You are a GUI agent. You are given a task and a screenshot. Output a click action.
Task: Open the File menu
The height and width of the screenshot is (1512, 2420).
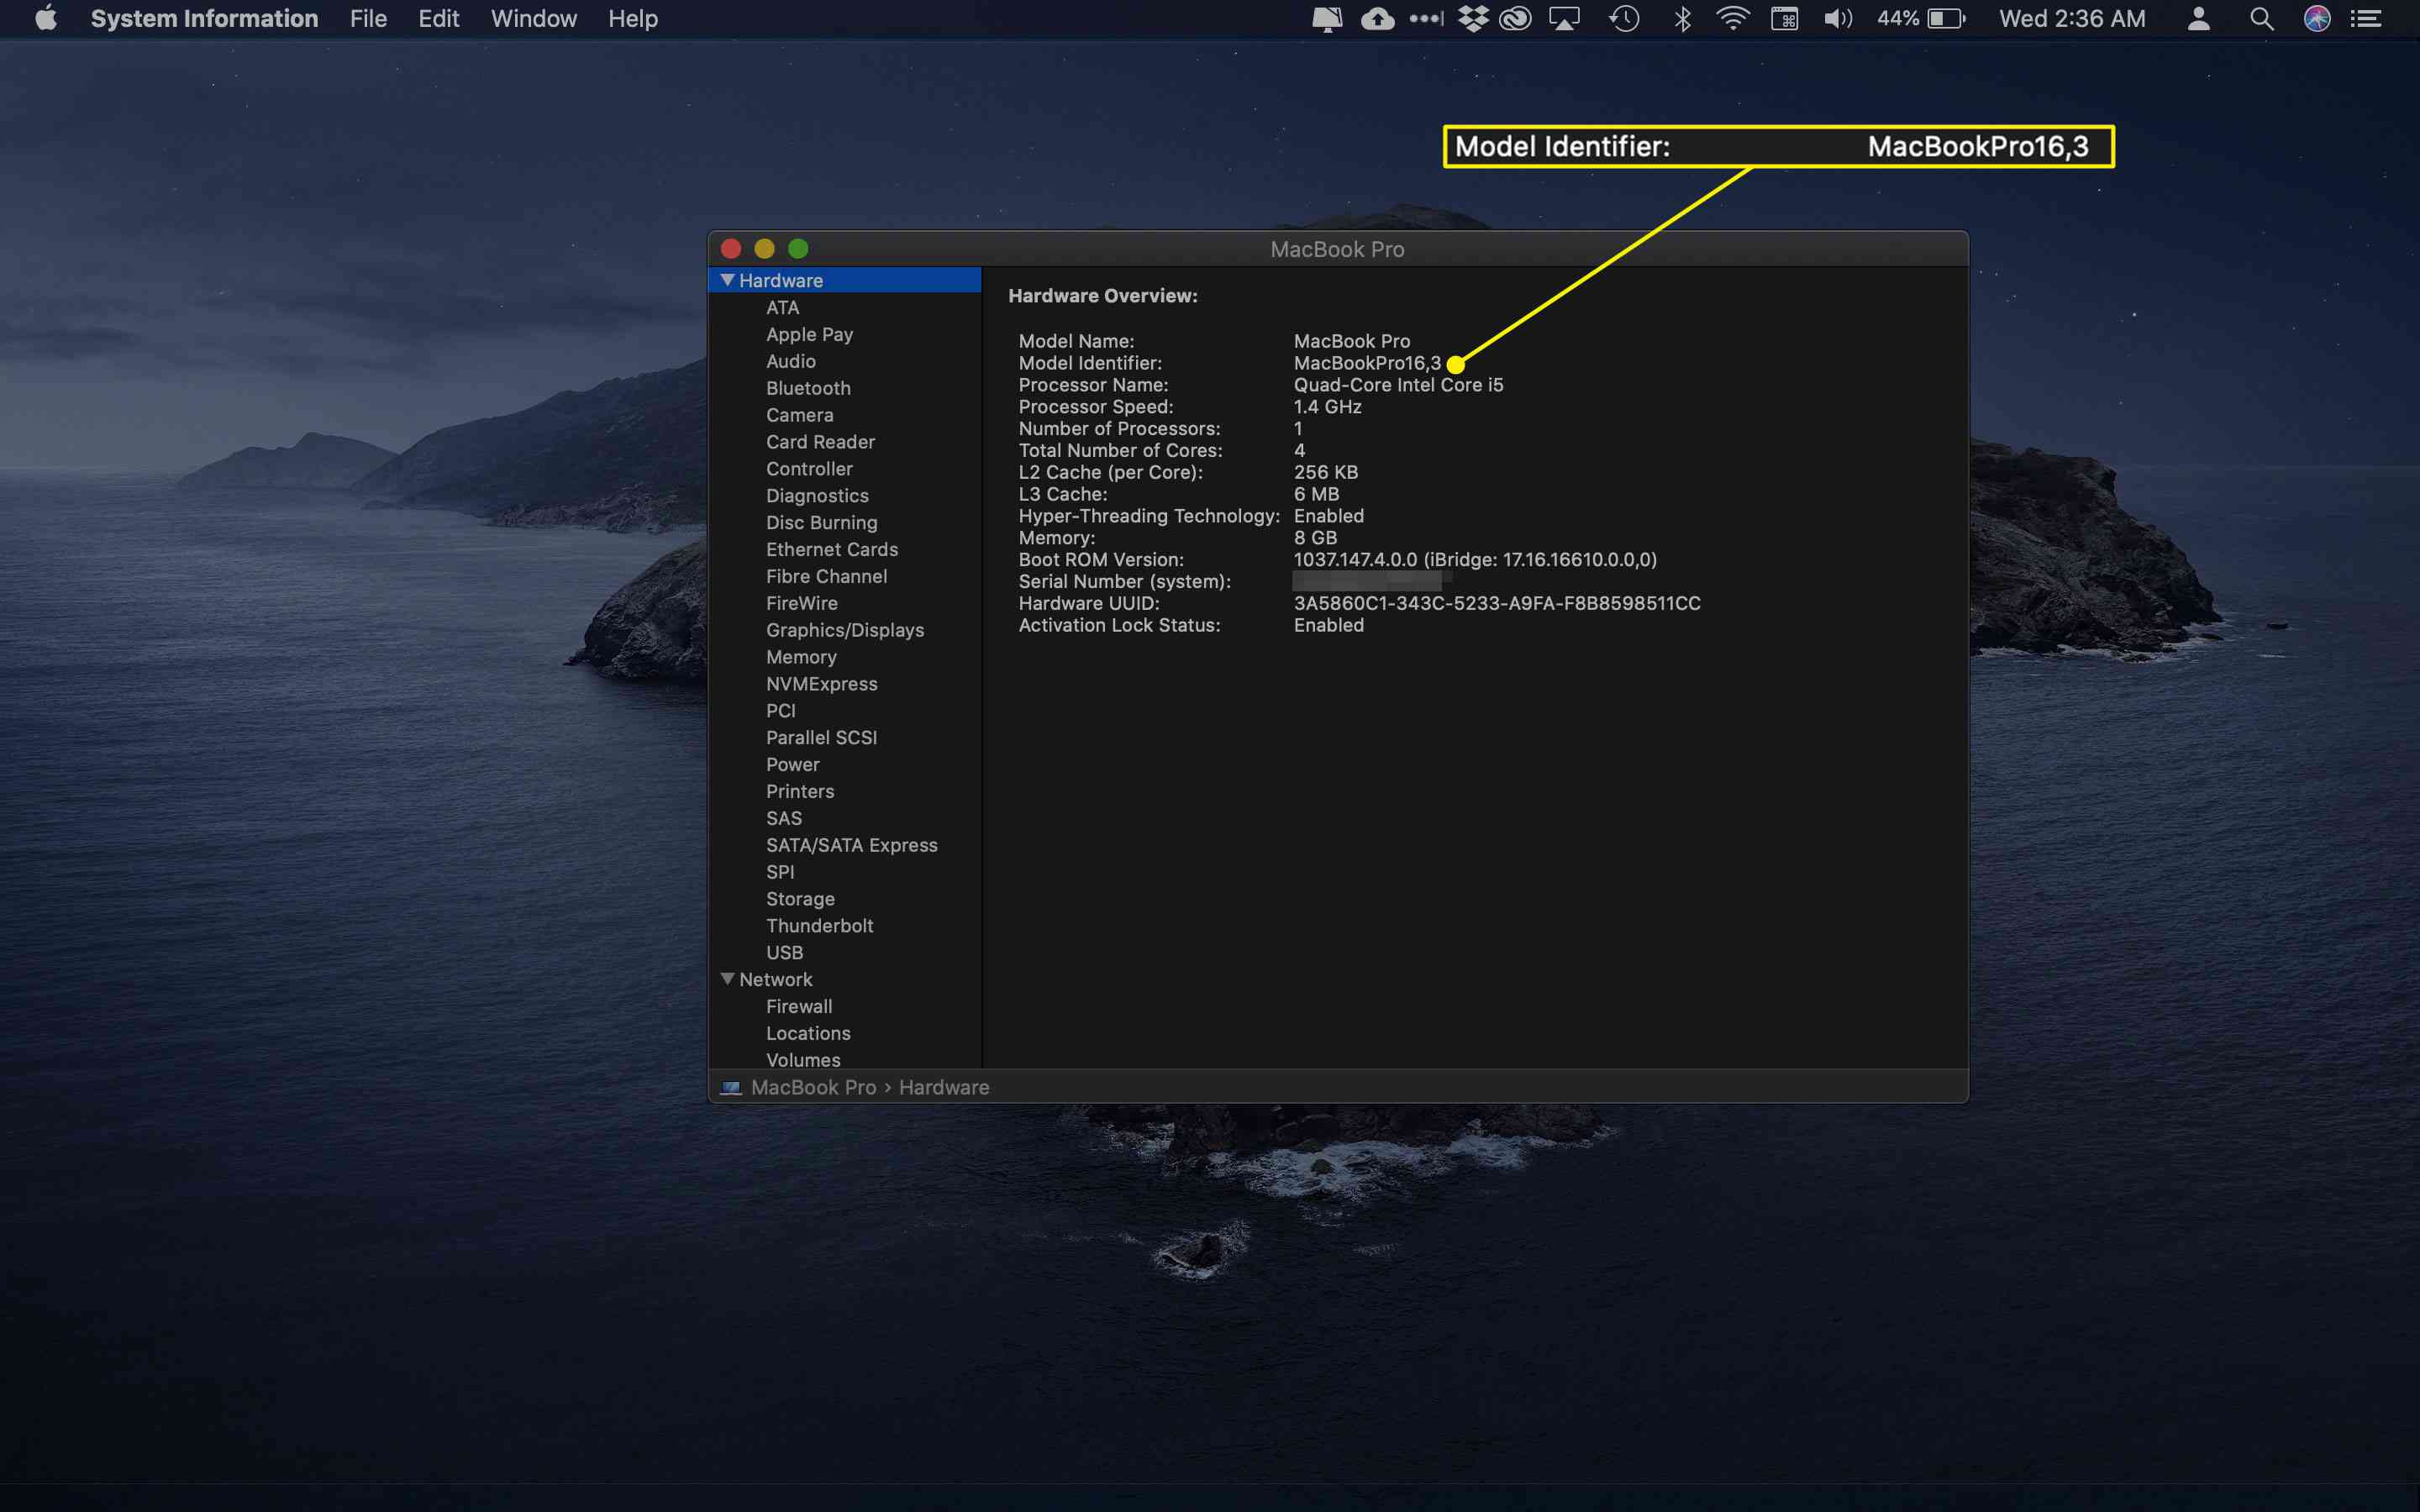click(368, 19)
